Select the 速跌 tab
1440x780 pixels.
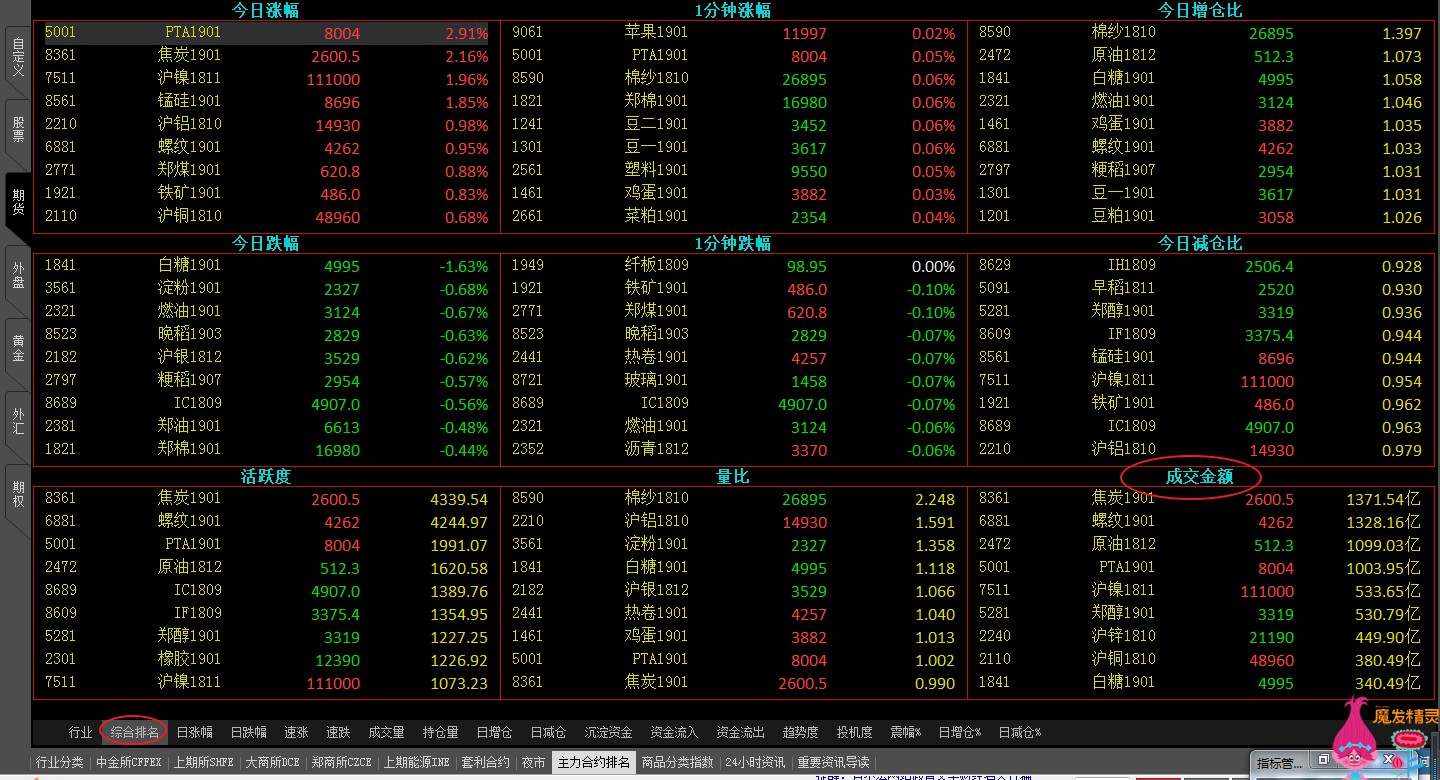pos(338,733)
